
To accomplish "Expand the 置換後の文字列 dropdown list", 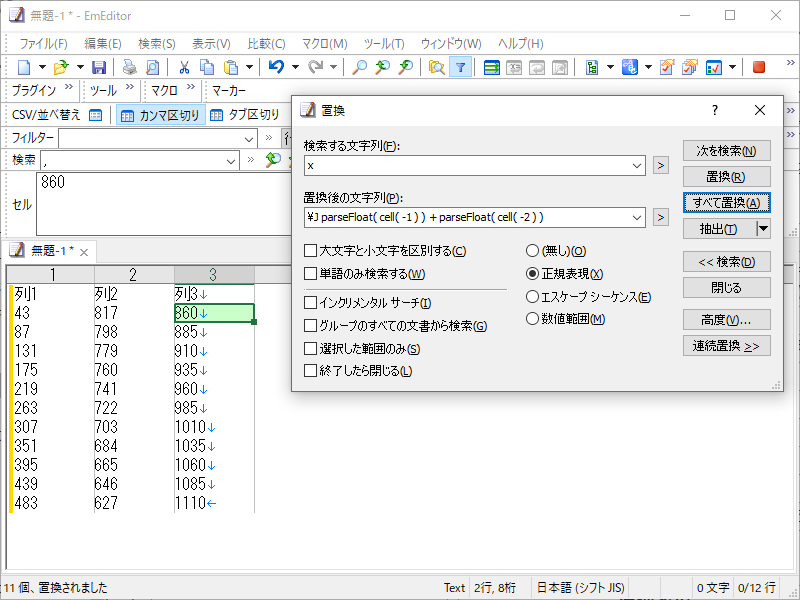I will [x=636, y=217].
